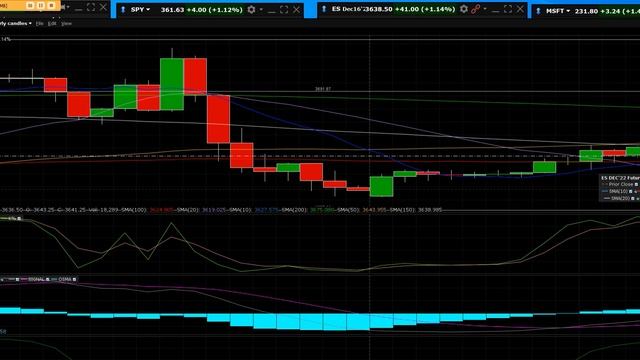Click third stop button in orange recording bar
Screen dimensions: 640x360
(x=51, y=6)
